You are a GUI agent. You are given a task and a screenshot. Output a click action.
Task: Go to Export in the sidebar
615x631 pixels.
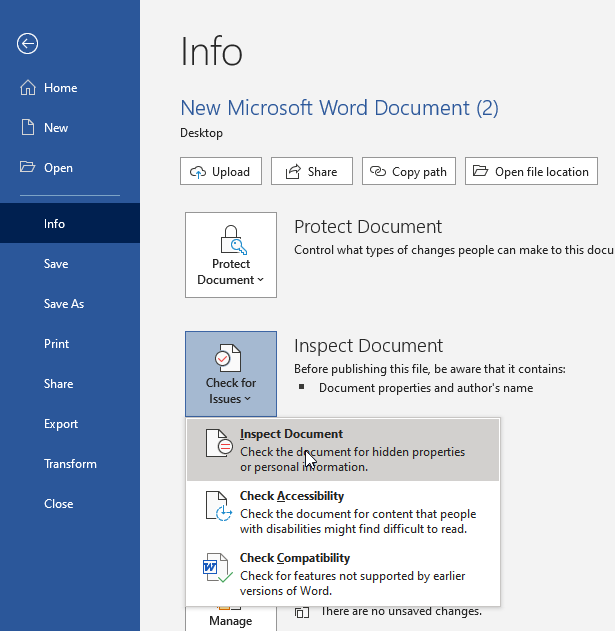[61, 424]
